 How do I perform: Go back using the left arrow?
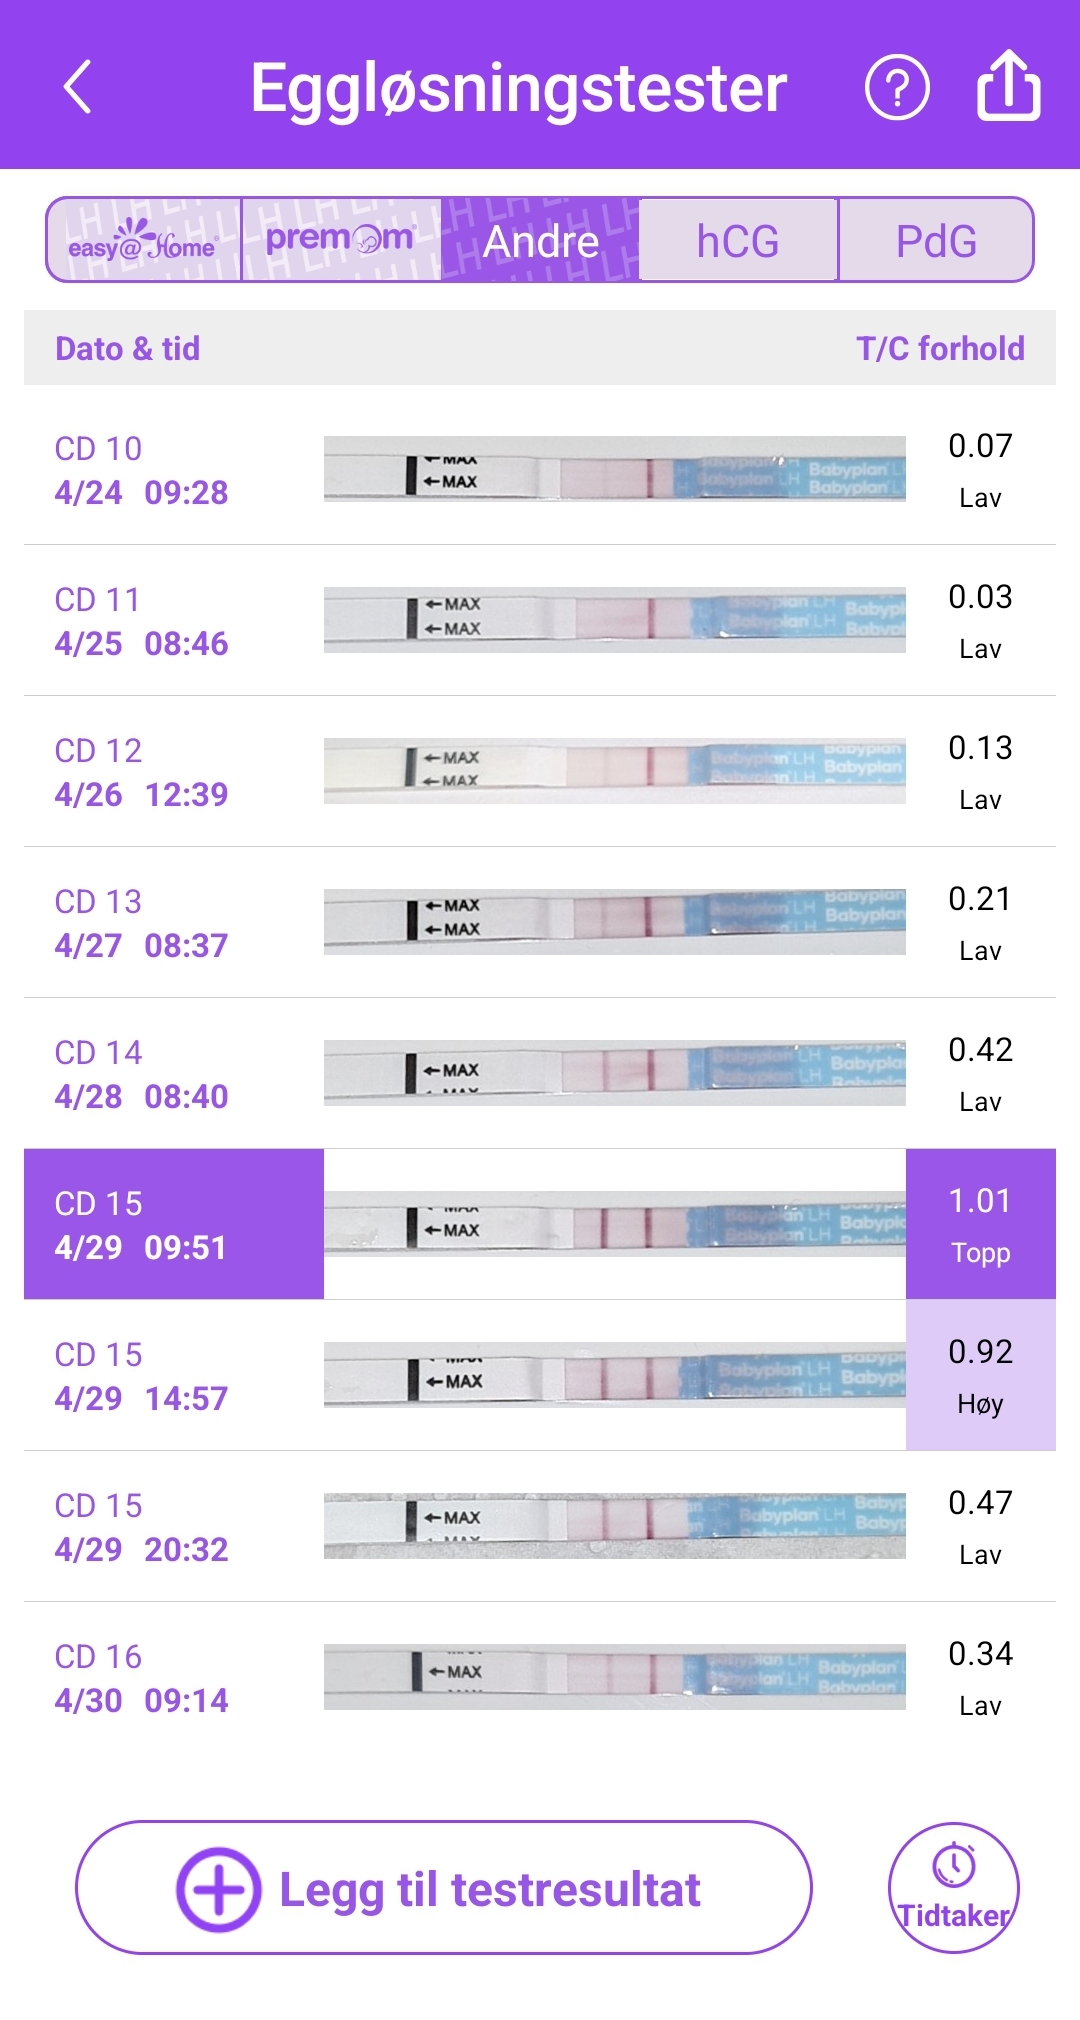[78, 87]
